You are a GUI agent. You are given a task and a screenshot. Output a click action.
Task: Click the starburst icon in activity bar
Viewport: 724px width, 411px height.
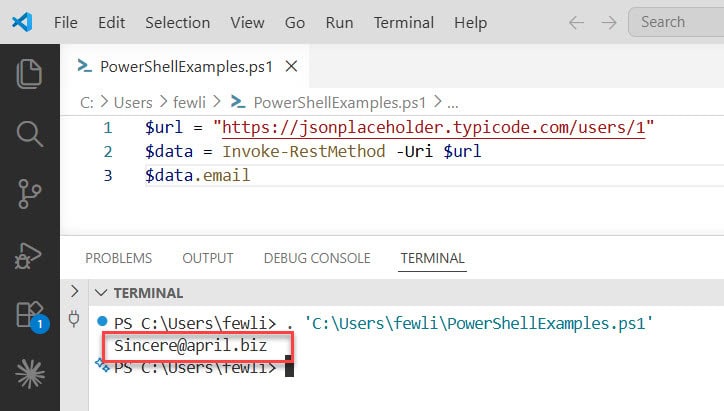(x=30, y=374)
